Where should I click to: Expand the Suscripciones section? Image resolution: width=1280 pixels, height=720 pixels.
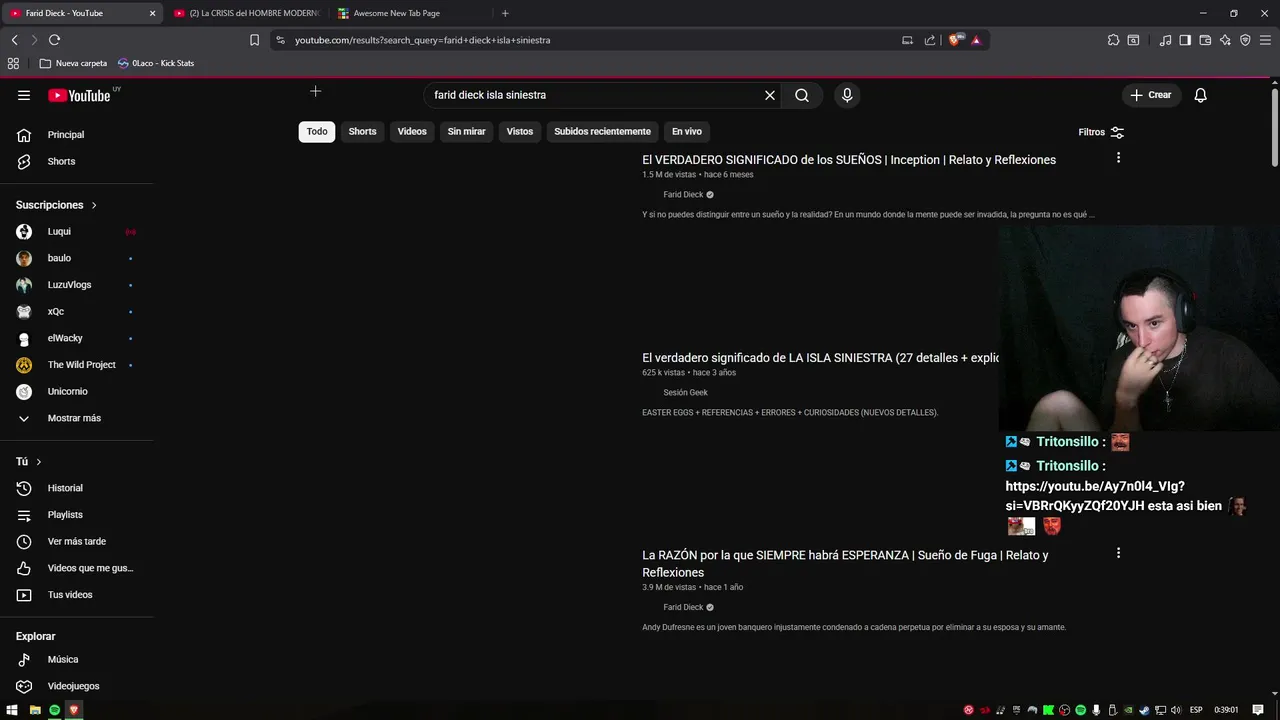click(x=57, y=205)
